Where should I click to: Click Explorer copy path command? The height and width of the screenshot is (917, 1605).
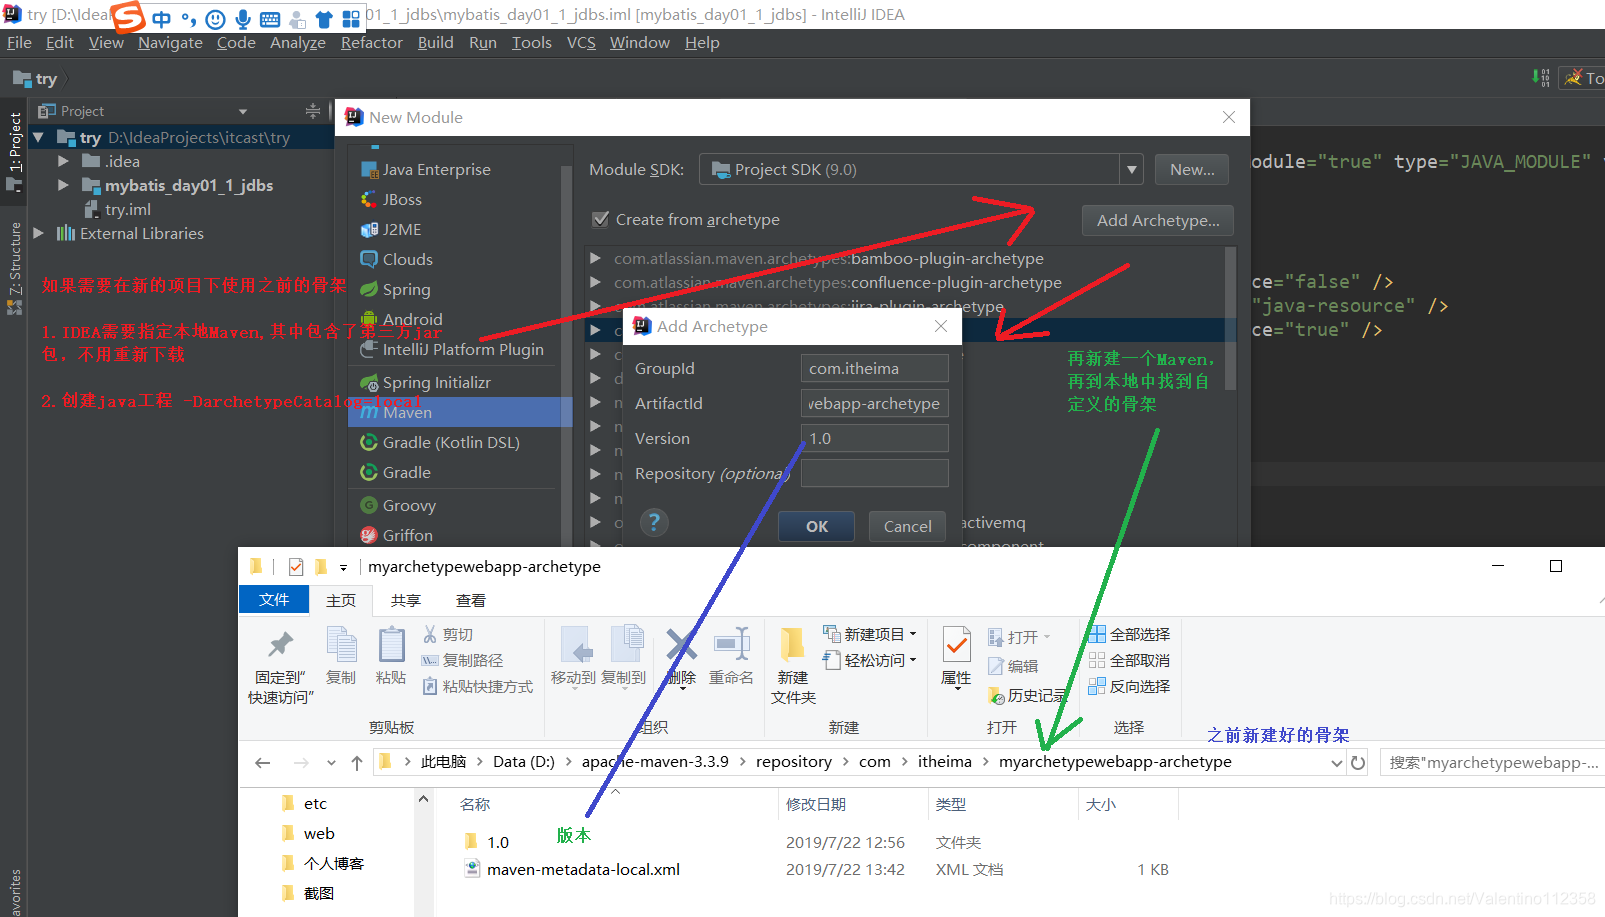(462, 661)
